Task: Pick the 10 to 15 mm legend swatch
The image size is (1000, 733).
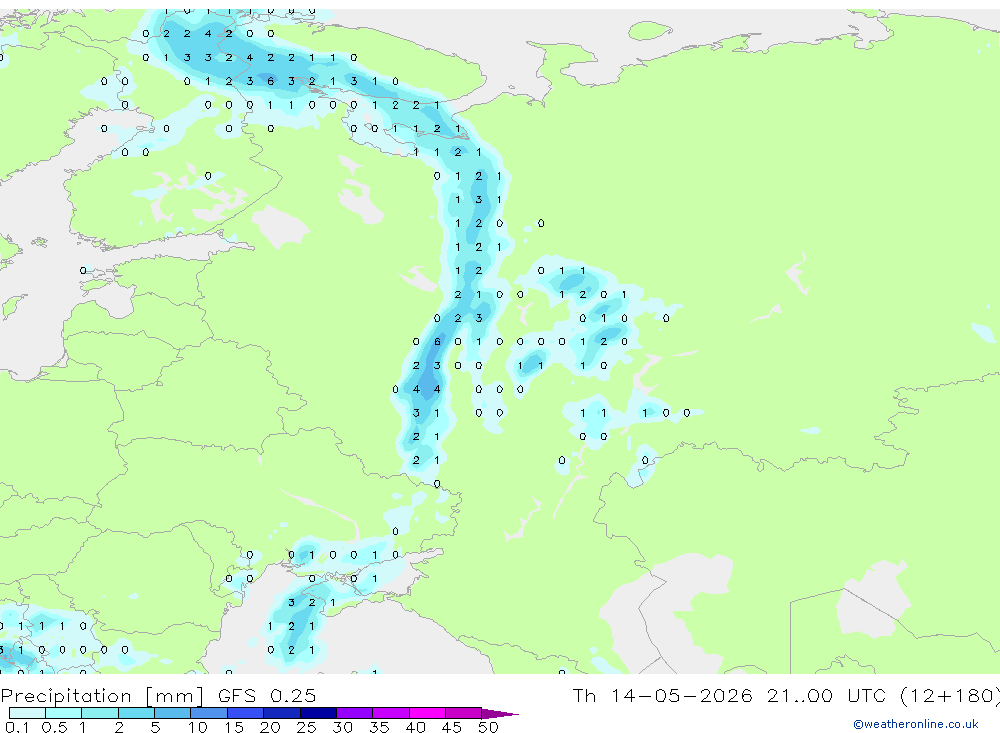Action: point(209,713)
